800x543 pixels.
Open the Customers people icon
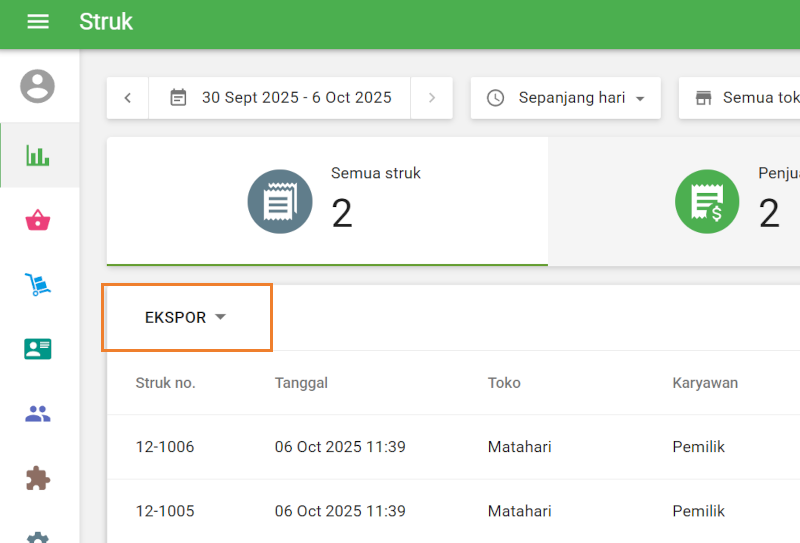click(x=38, y=413)
